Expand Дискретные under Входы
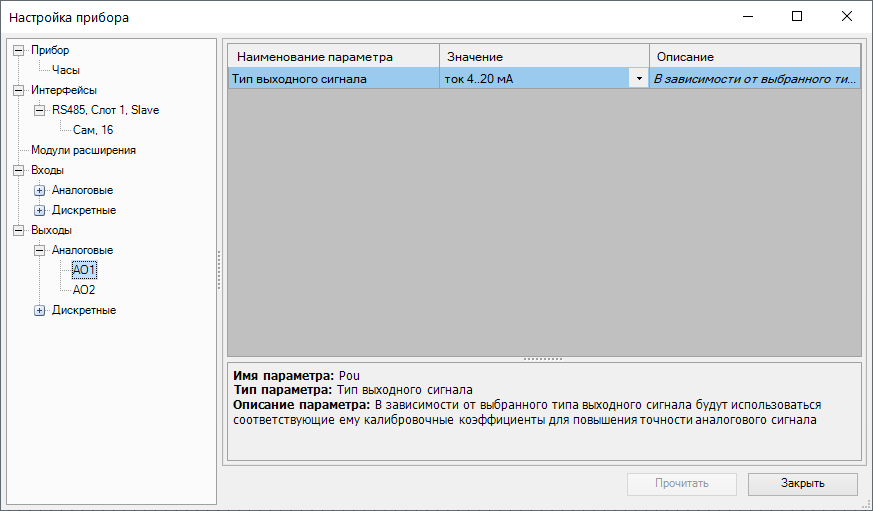The image size is (873, 511). pos(40,210)
